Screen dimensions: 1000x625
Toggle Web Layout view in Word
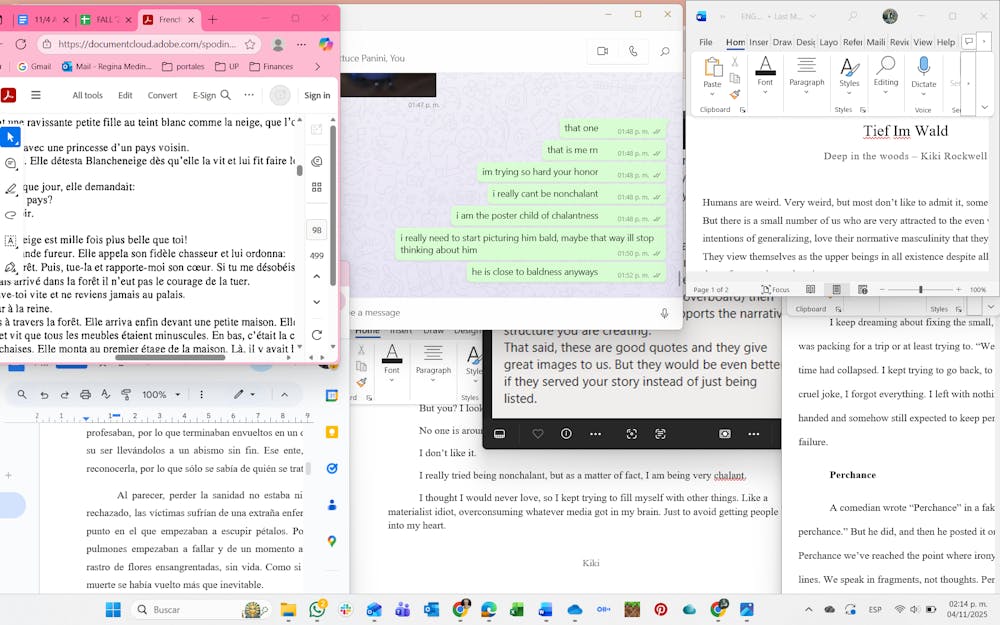pos(863,289)
